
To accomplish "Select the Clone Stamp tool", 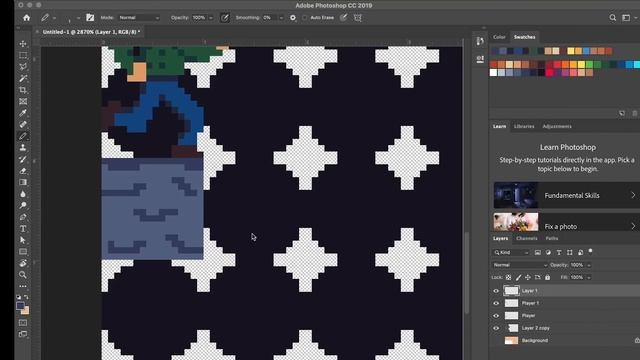I will [23, 148].
